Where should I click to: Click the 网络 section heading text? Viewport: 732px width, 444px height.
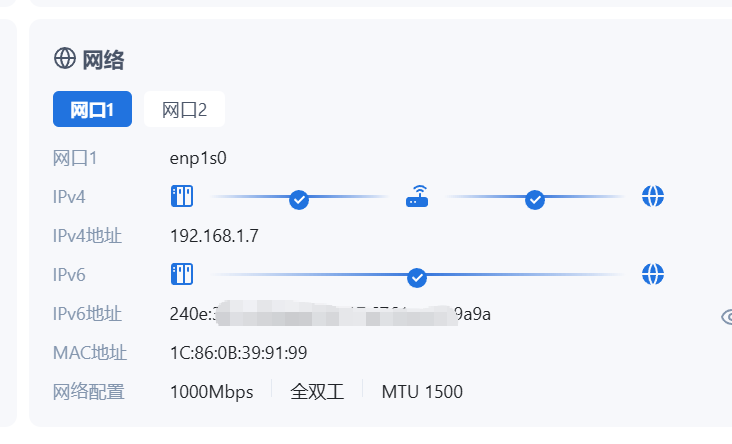tap(104, 60)
